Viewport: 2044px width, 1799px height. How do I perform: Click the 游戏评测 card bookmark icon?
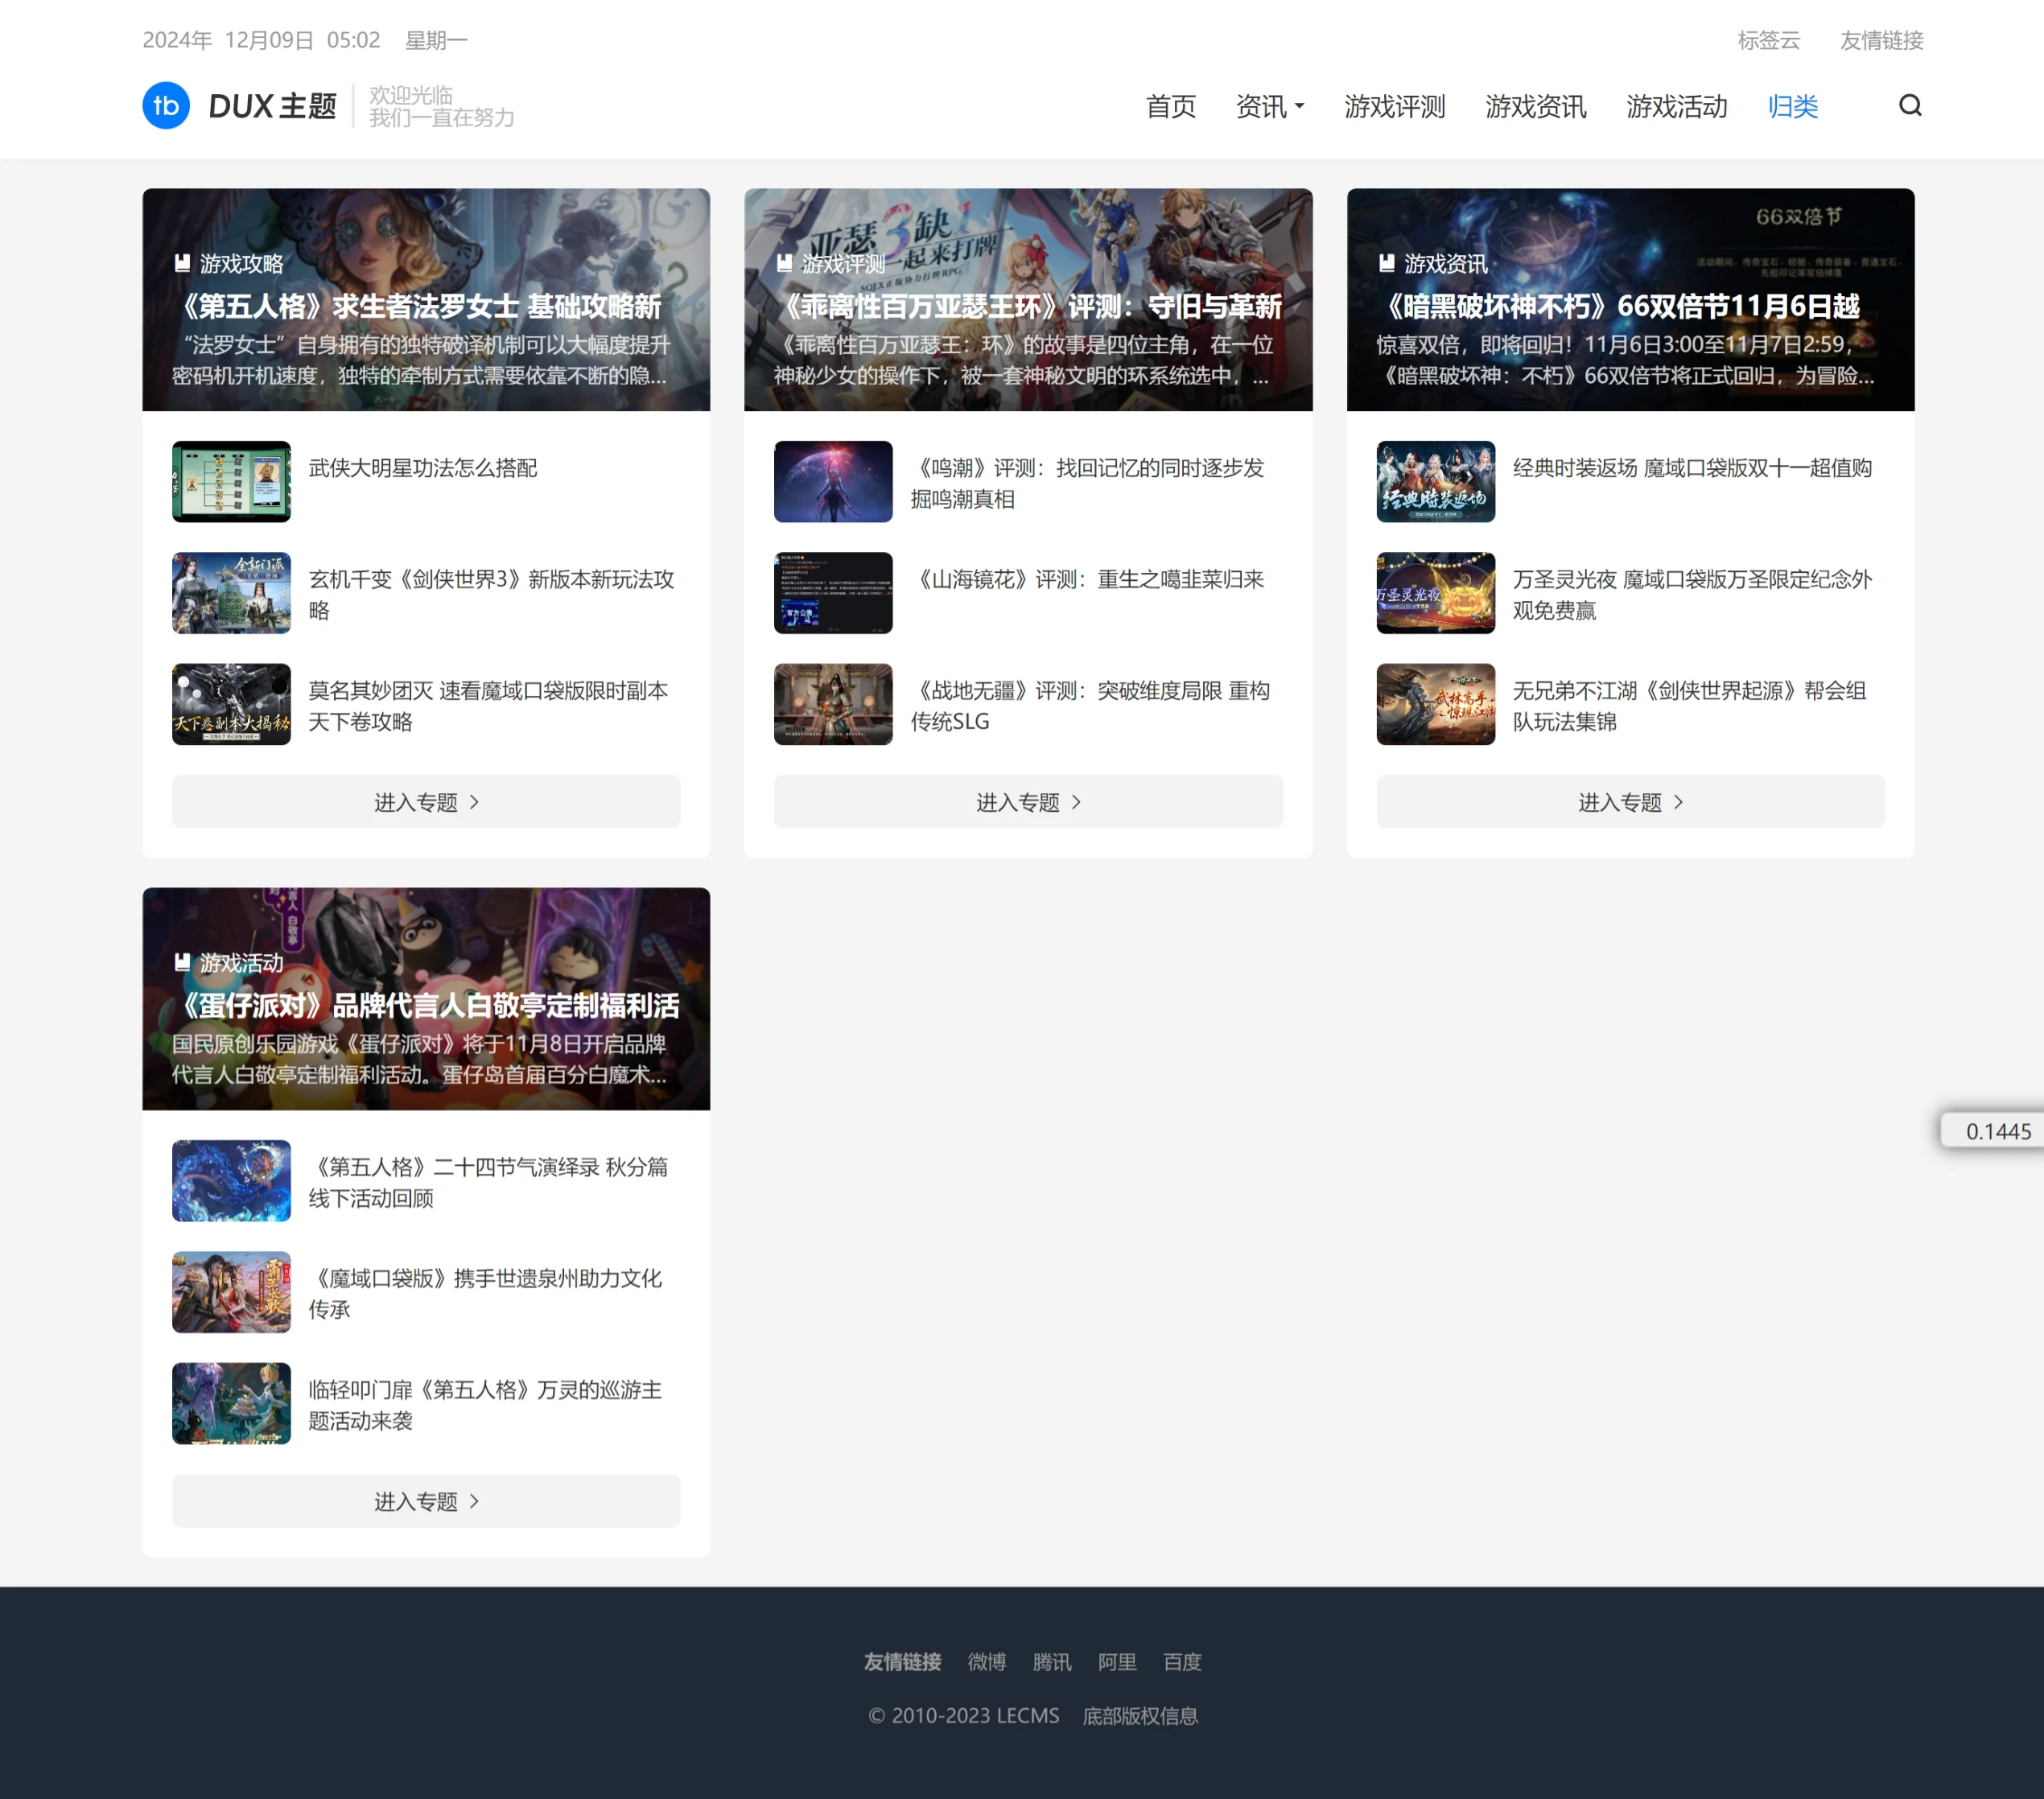click(784, 263)
